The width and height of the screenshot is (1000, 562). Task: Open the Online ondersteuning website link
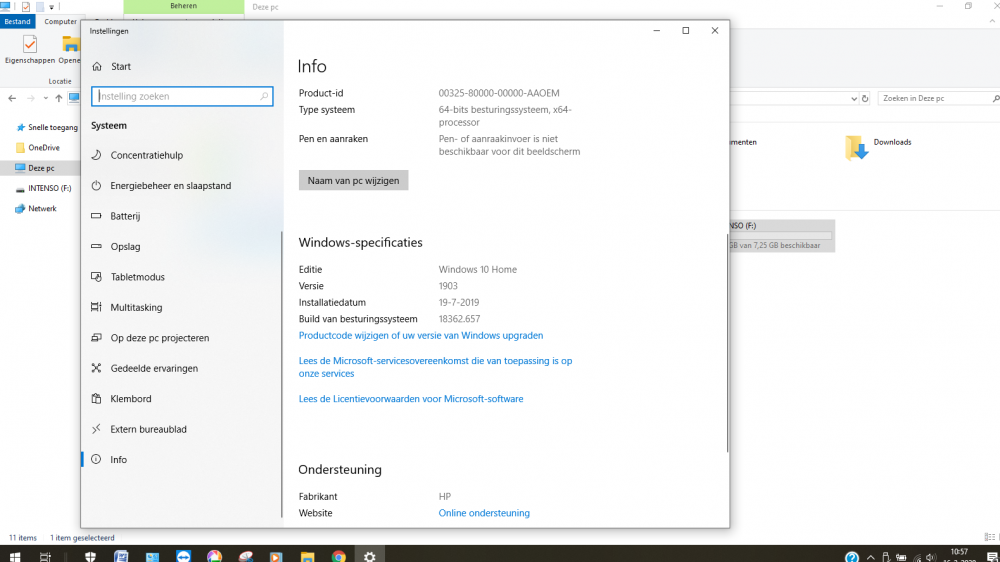pyautogui.click(x=484, y=513)
